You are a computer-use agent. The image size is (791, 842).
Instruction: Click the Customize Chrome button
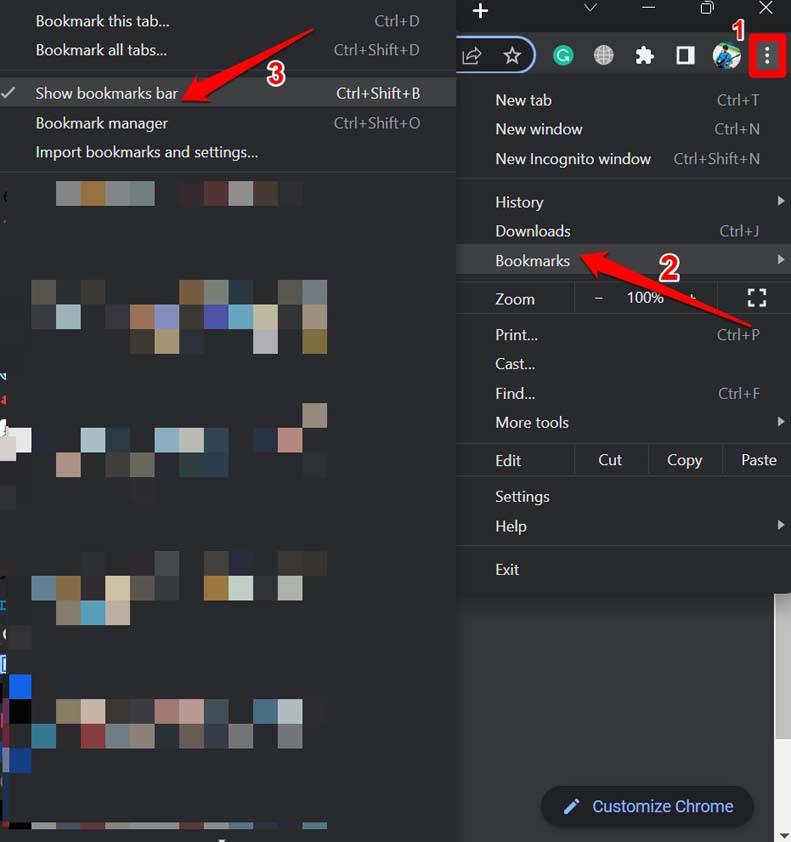tap(647, 806)
